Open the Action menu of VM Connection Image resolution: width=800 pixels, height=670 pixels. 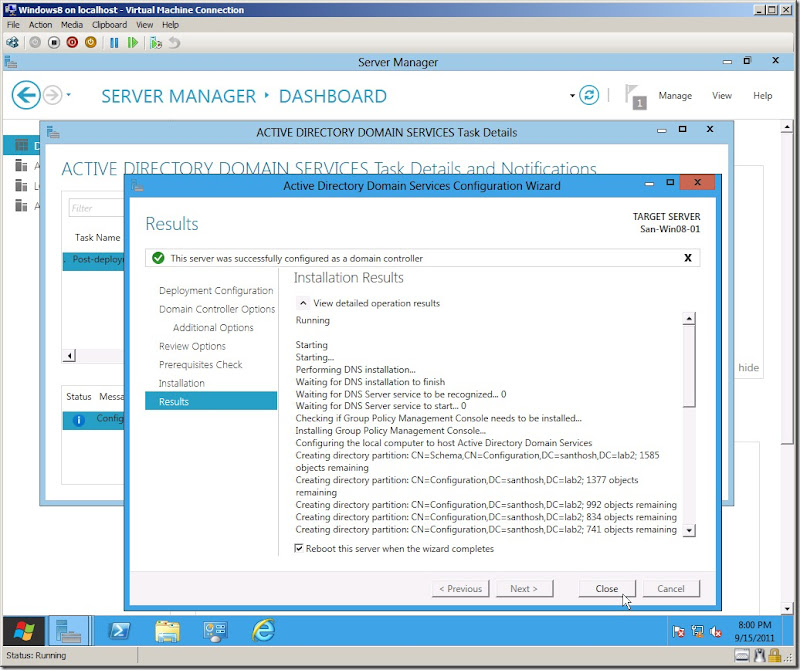click(x=40, y=24)
